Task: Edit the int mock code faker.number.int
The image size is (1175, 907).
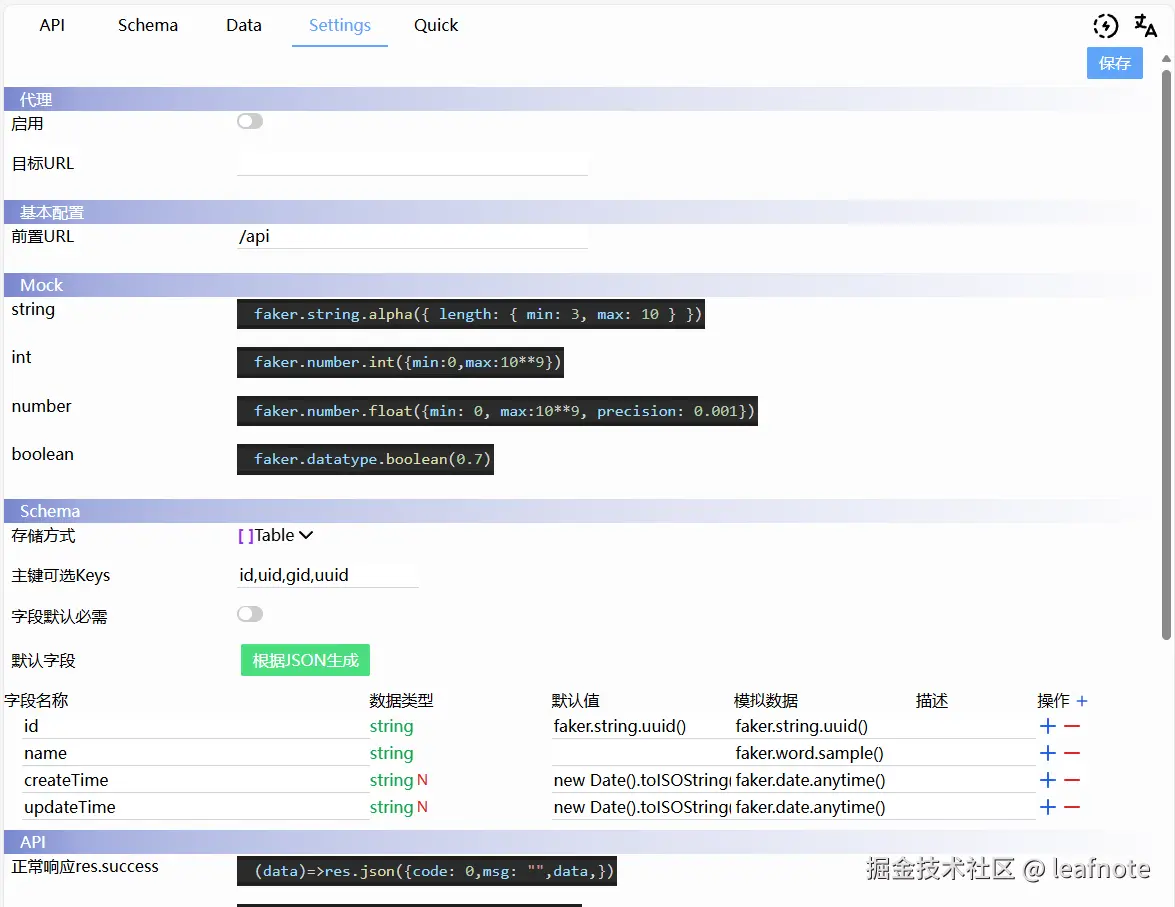Action: 400,362
